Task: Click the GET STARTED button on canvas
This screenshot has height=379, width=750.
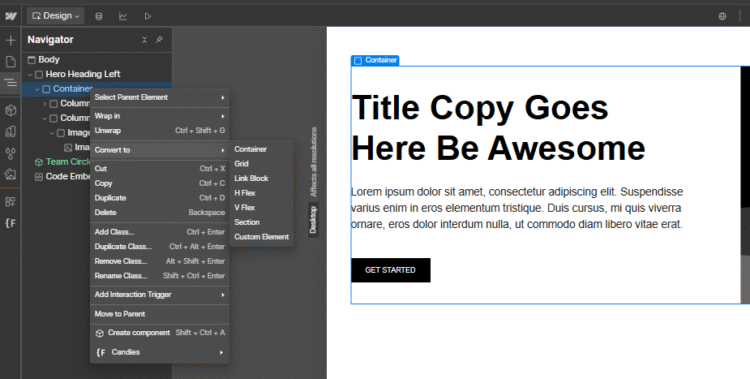Action: [x=390, y=270]
